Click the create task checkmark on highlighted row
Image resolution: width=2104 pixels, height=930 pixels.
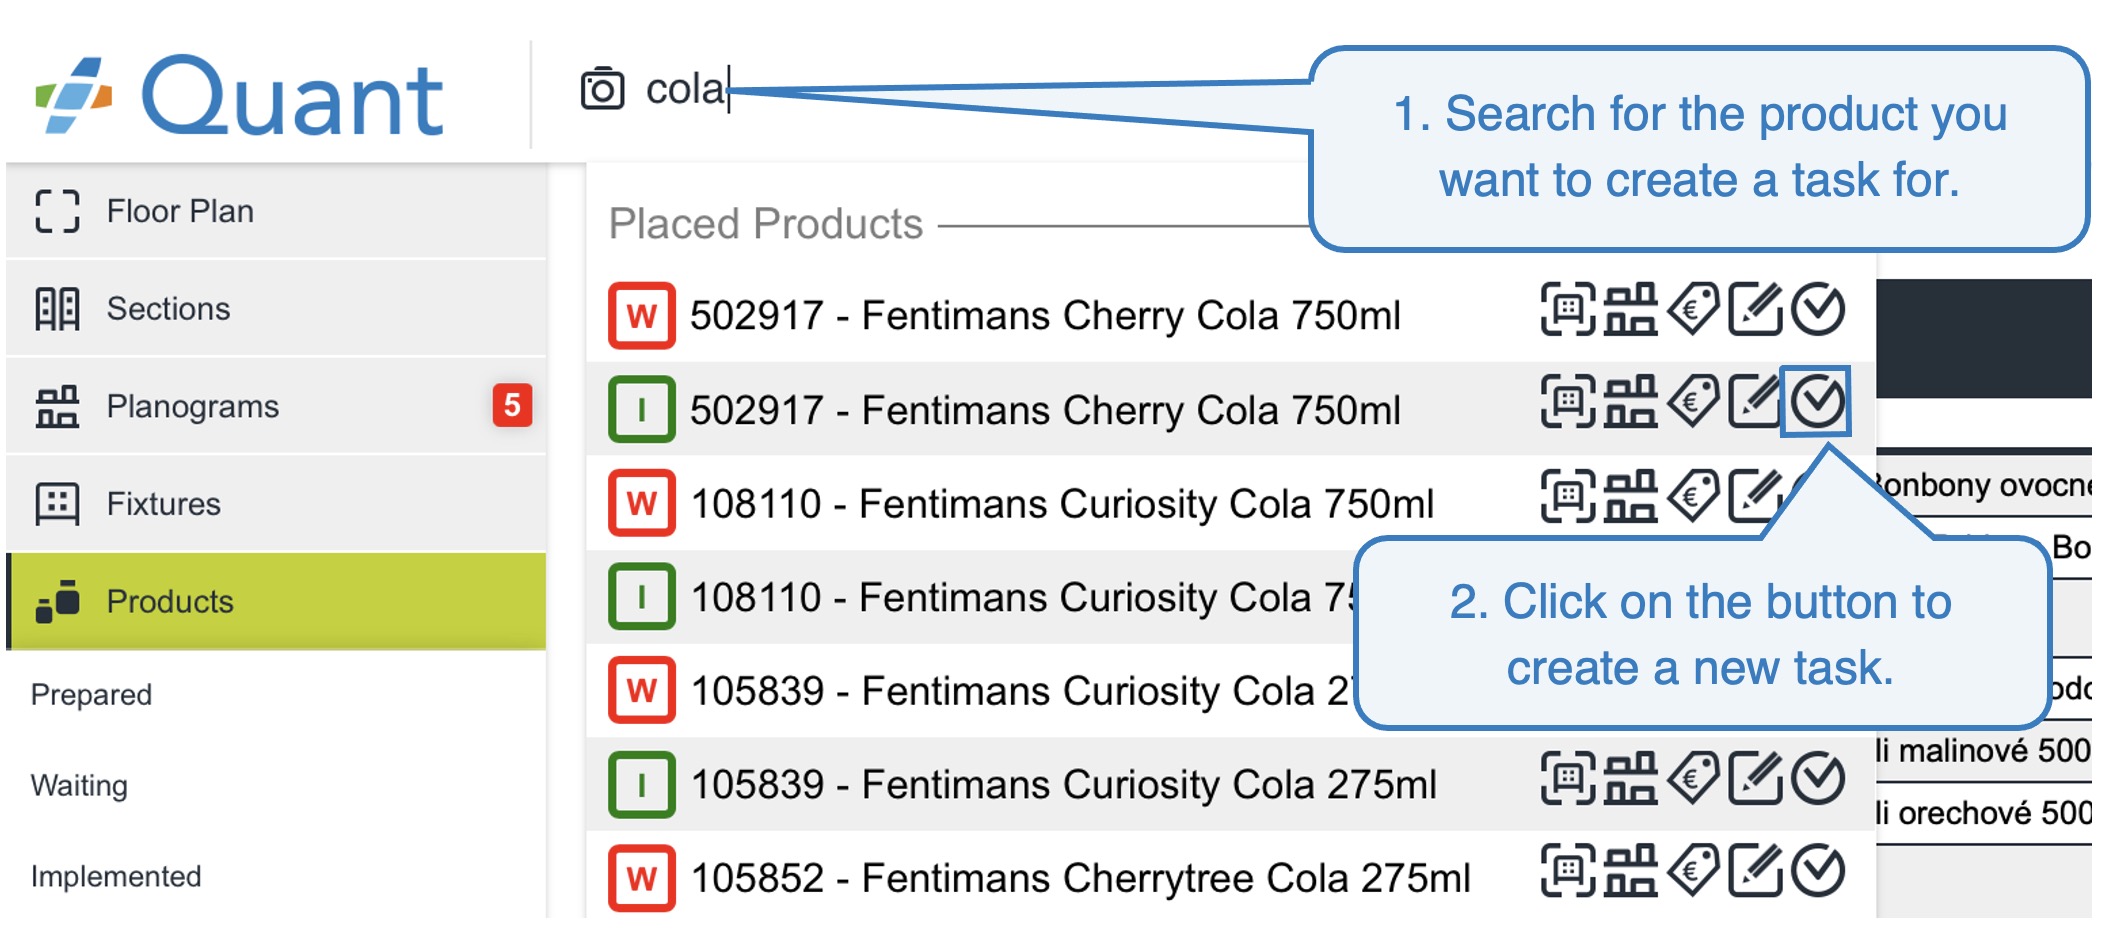pyautogui.click(x=1816, y=401)
